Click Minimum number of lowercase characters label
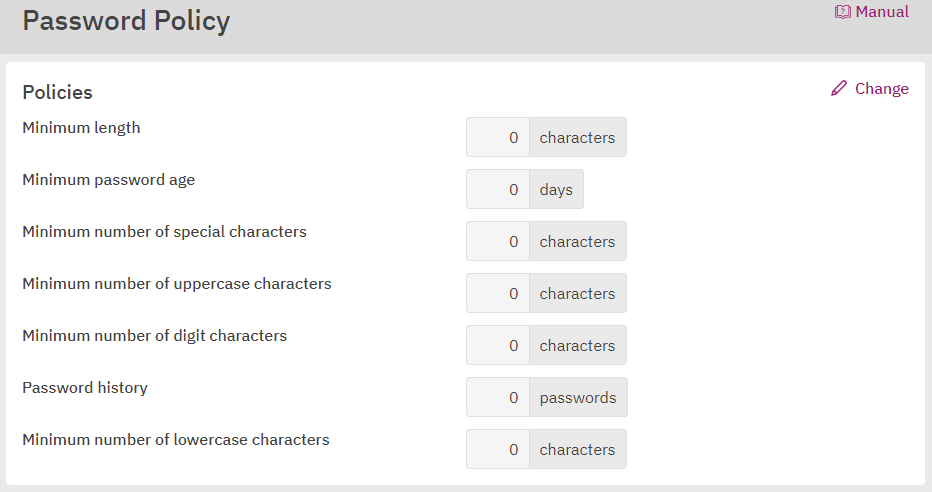The width and height of the screenshot is (932, 492). click(x=176, y=440)
